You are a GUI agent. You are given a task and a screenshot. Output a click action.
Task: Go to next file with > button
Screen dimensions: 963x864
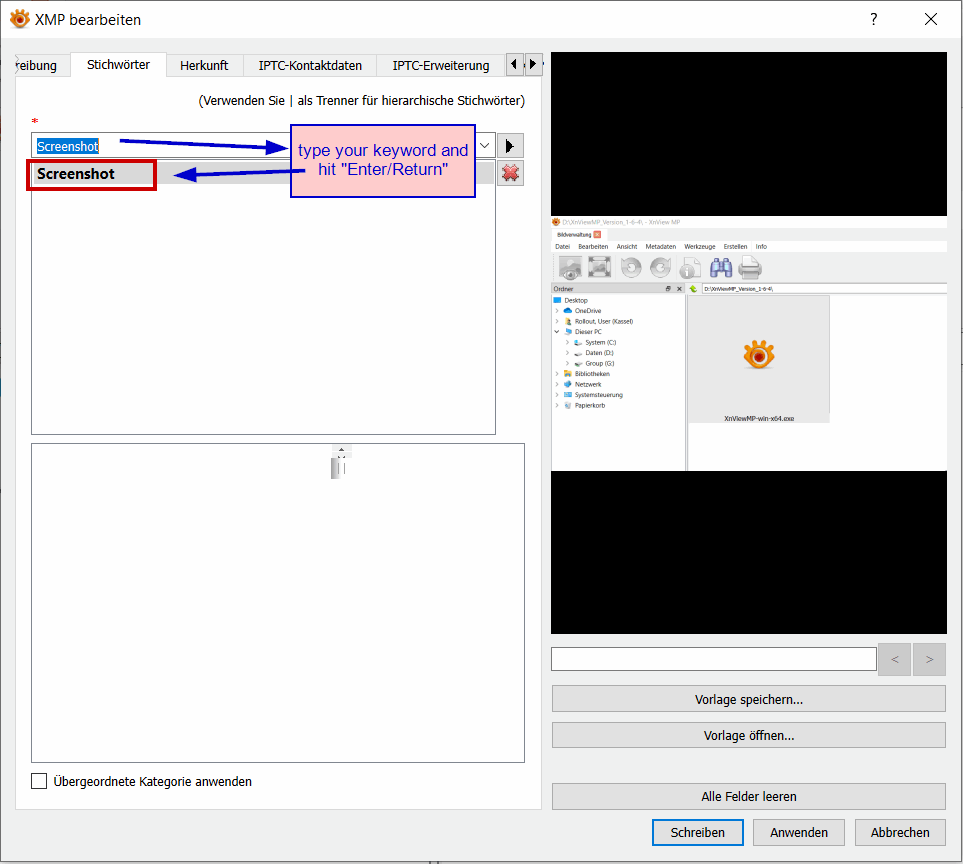929,659
